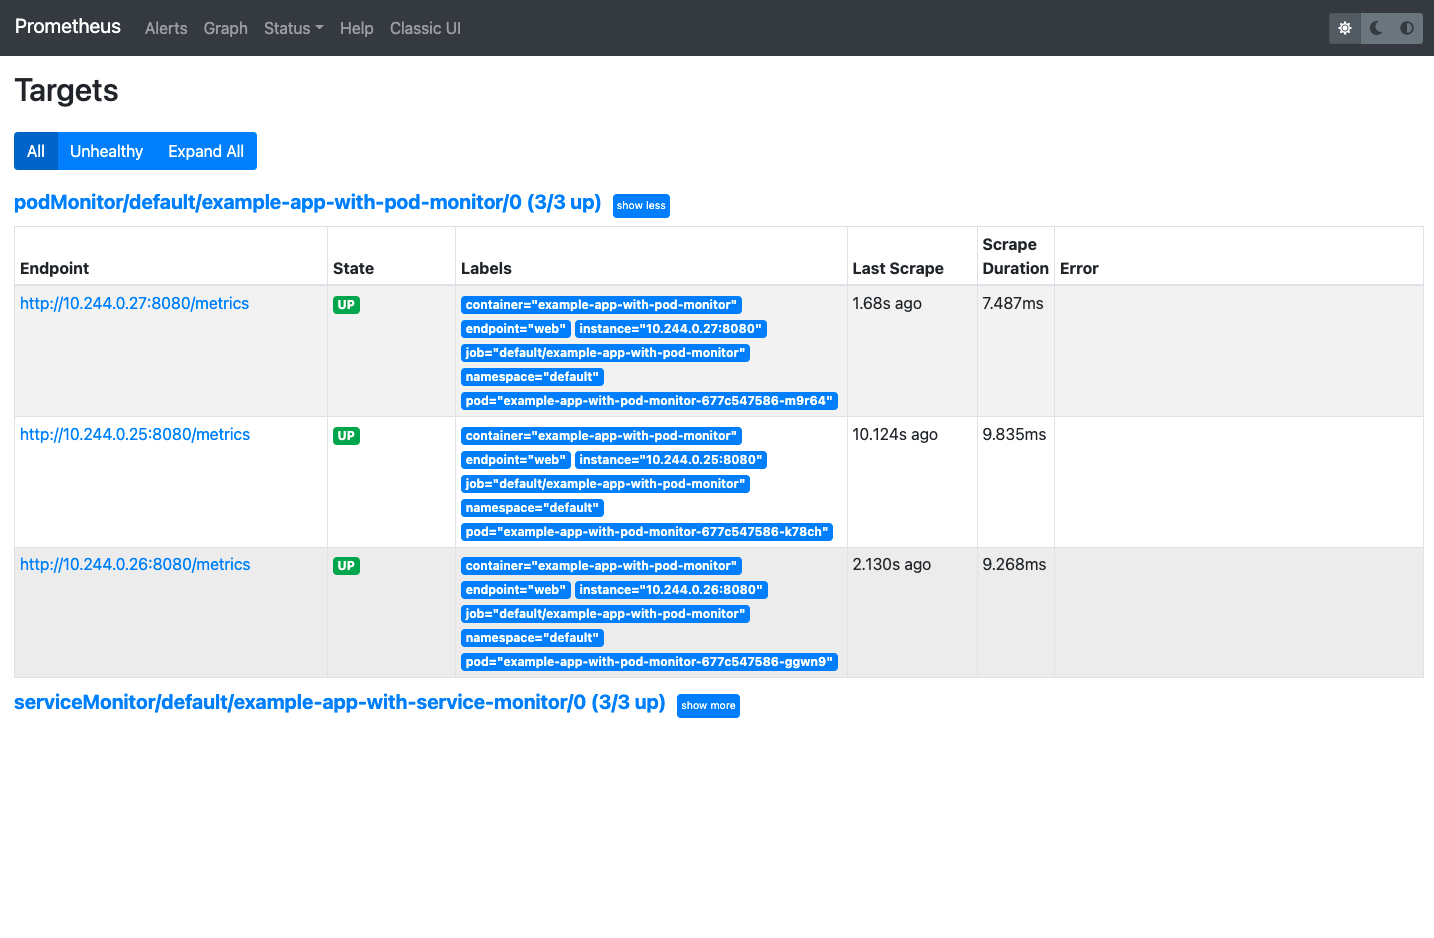
Task: Switch to Classic UI
Action: pyautogui.click(x=425, y=28)
